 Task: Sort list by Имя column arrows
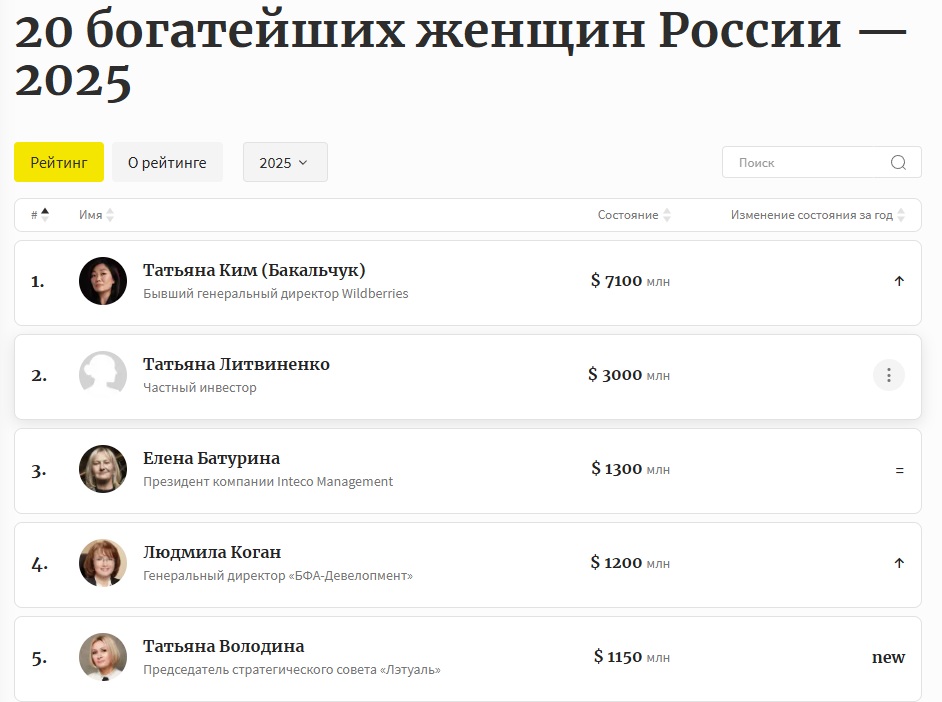110,215
